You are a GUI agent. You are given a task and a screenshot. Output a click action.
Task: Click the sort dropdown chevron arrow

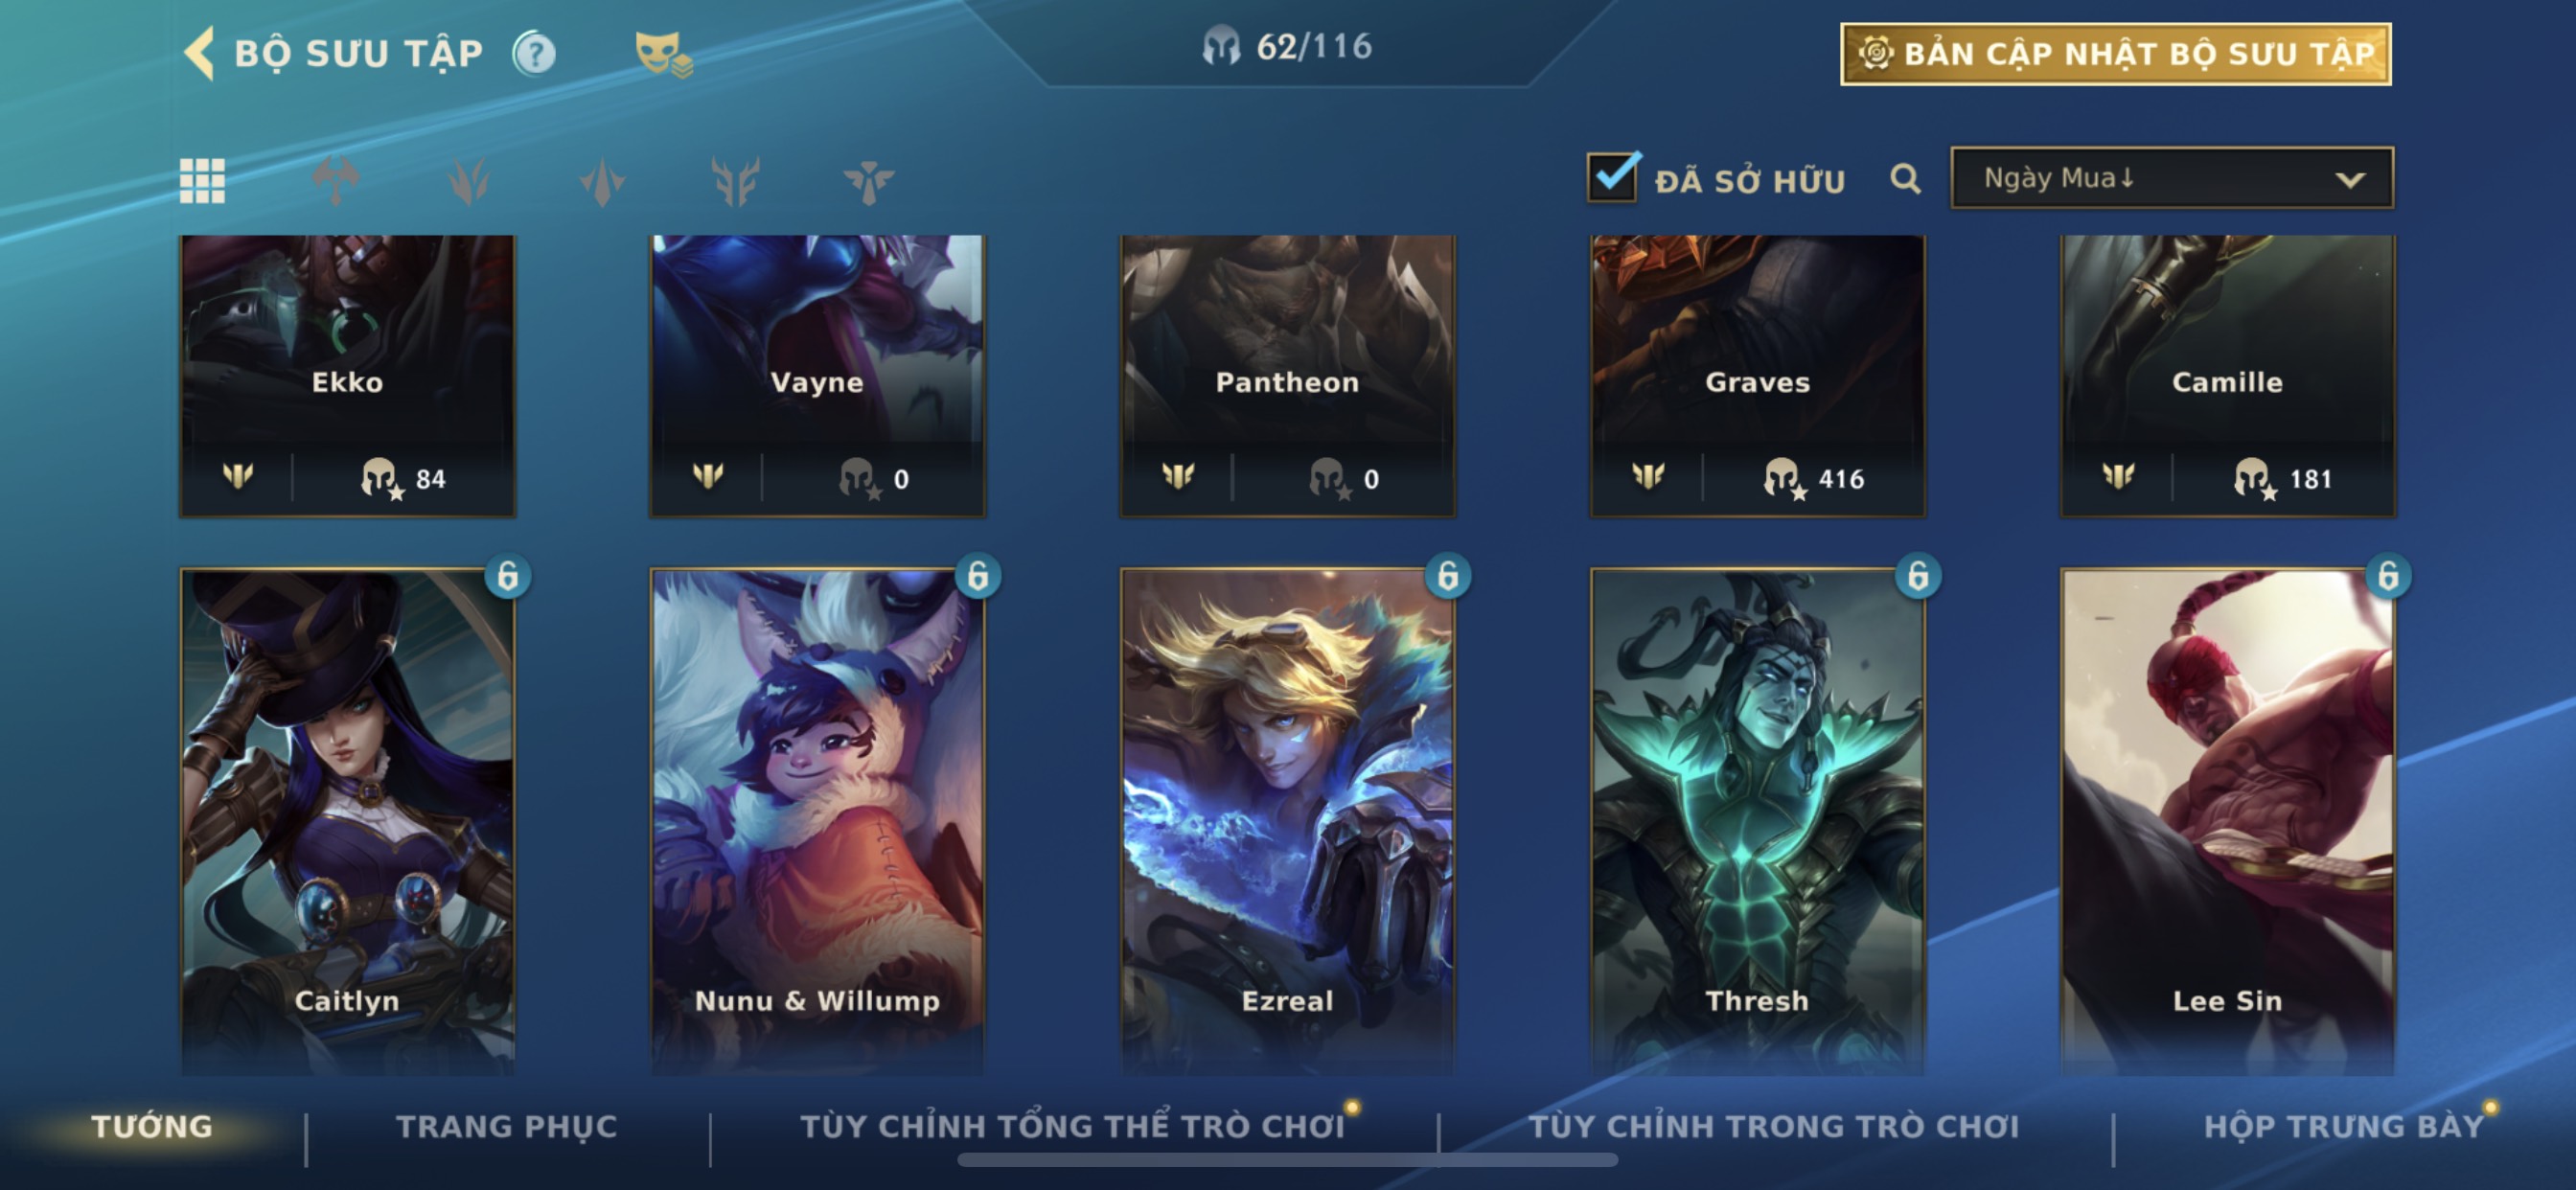(x=2350, y=180)
